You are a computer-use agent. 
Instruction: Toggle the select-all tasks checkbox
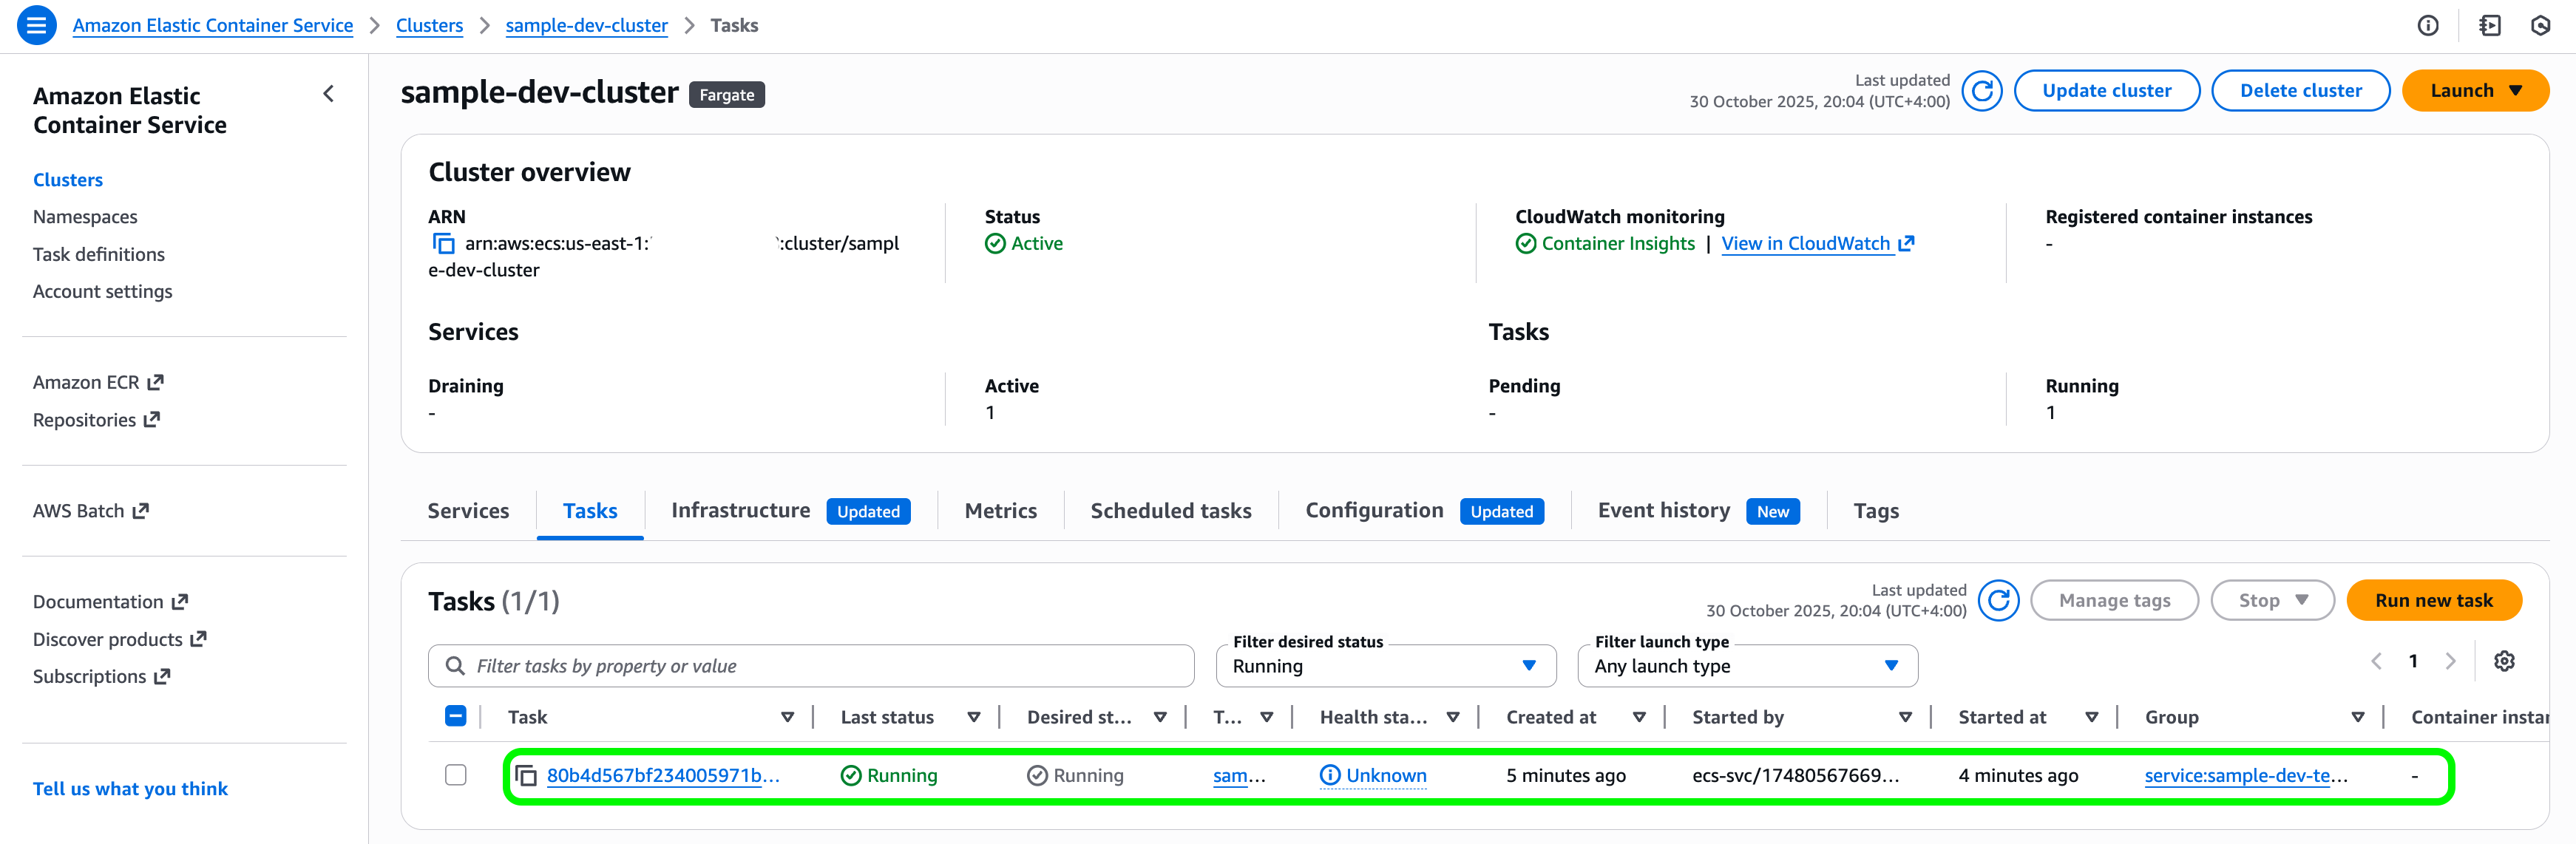tap(456, 716)
